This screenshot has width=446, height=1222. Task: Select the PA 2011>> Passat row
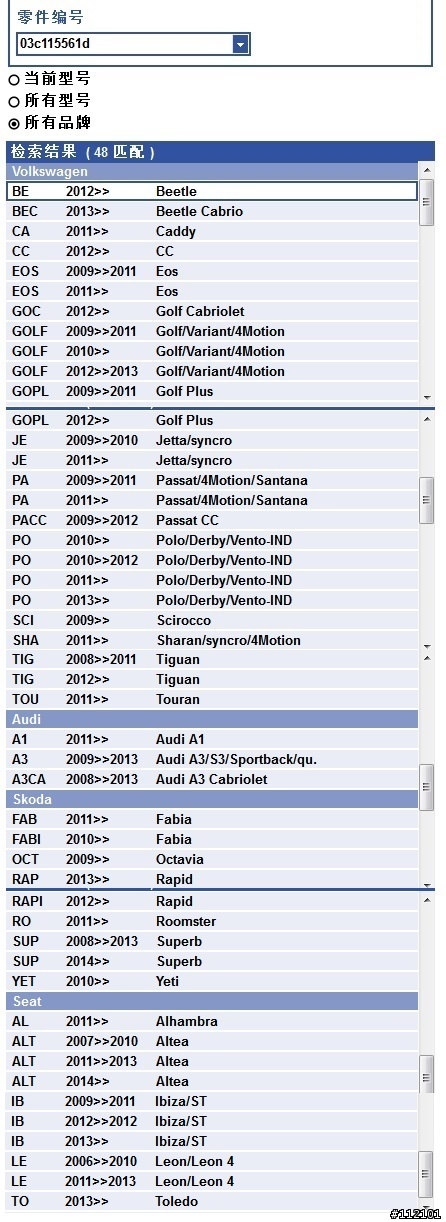click(212, 500)
